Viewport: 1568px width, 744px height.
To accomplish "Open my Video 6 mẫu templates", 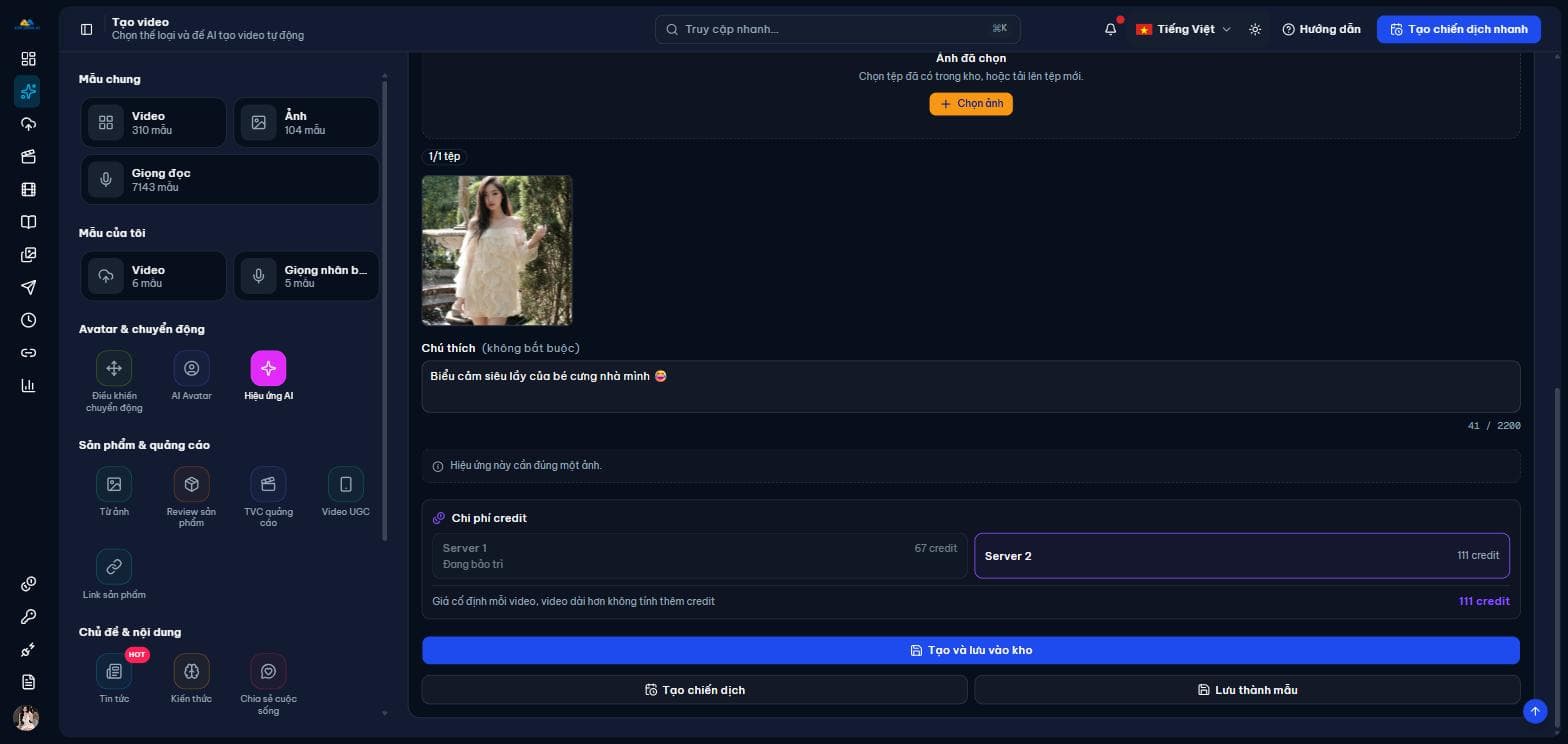I will click(153, 276).
